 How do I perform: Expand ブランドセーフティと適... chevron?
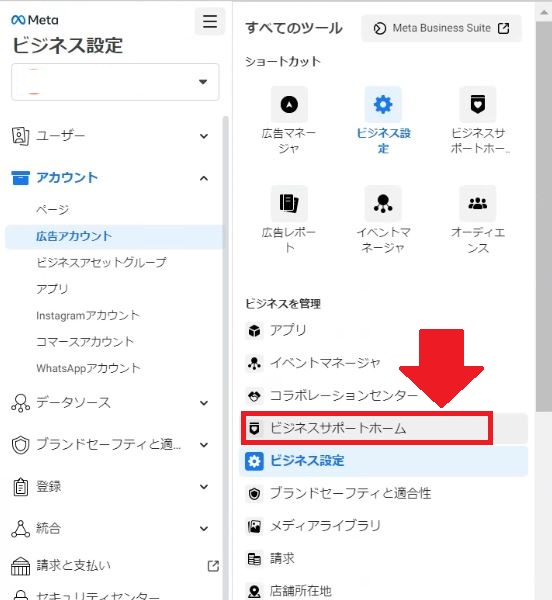(x=204, y=445)
